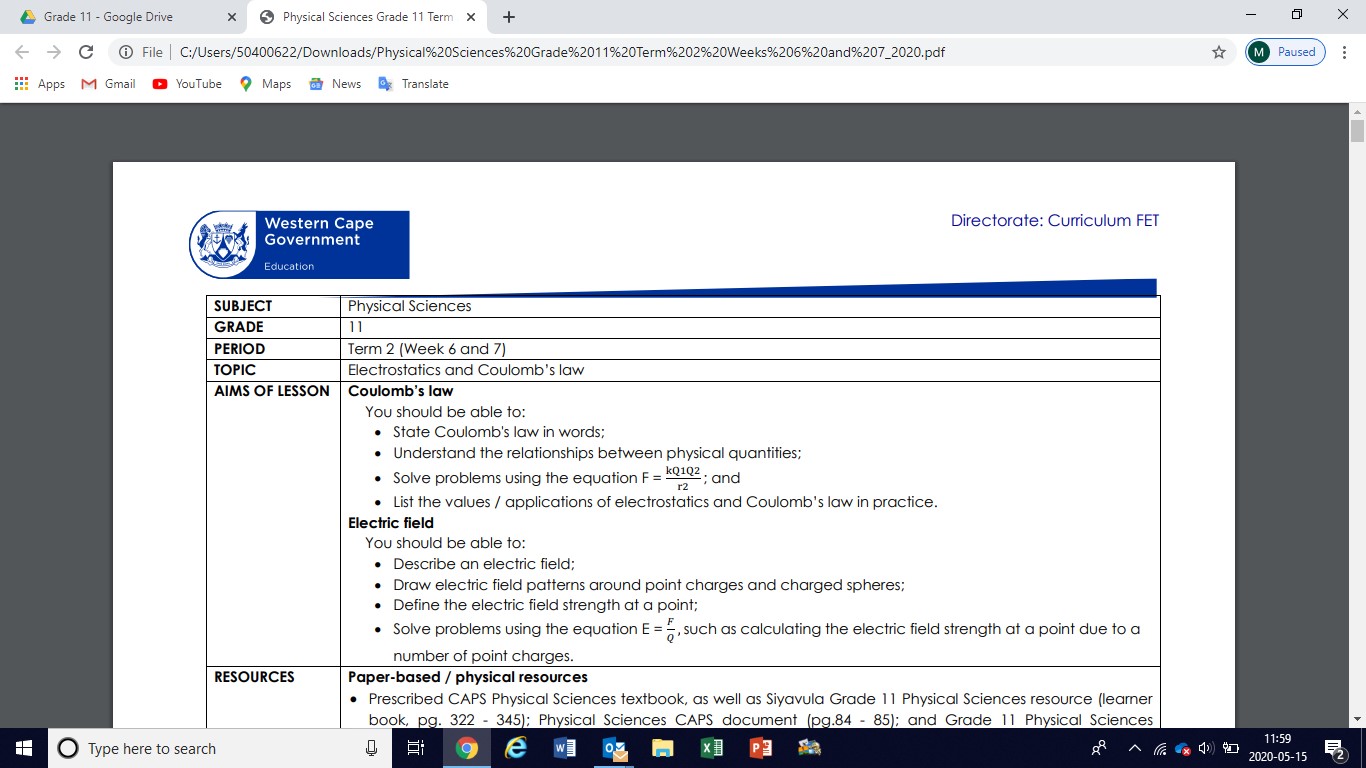View site information for the File address
The width and height of the screenshot is (1366, 768).
pos(141,52)
